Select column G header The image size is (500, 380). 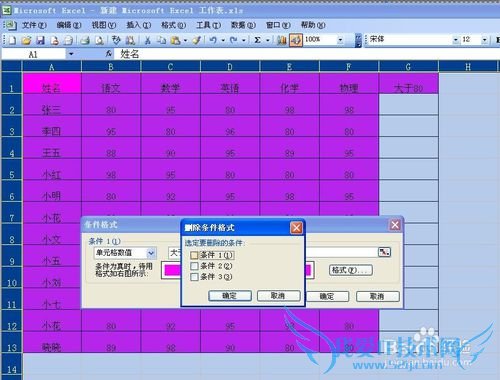point(408,67)
